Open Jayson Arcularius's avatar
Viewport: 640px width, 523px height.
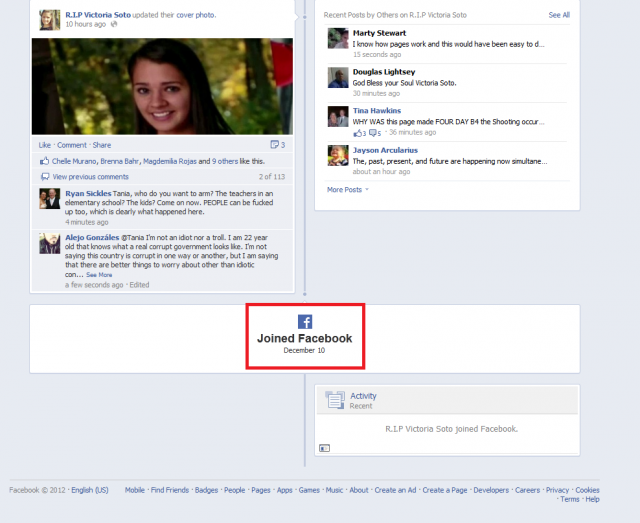click(338, 156)
